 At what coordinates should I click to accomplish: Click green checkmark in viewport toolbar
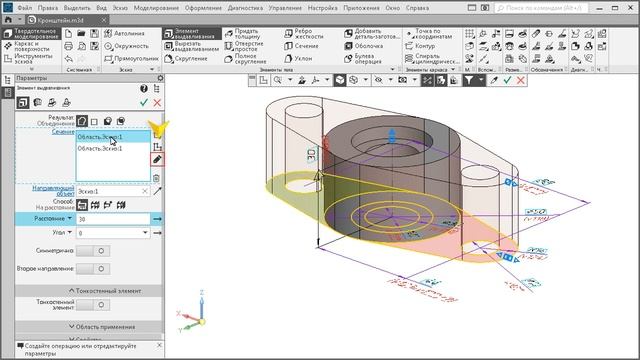pos(507,80)
